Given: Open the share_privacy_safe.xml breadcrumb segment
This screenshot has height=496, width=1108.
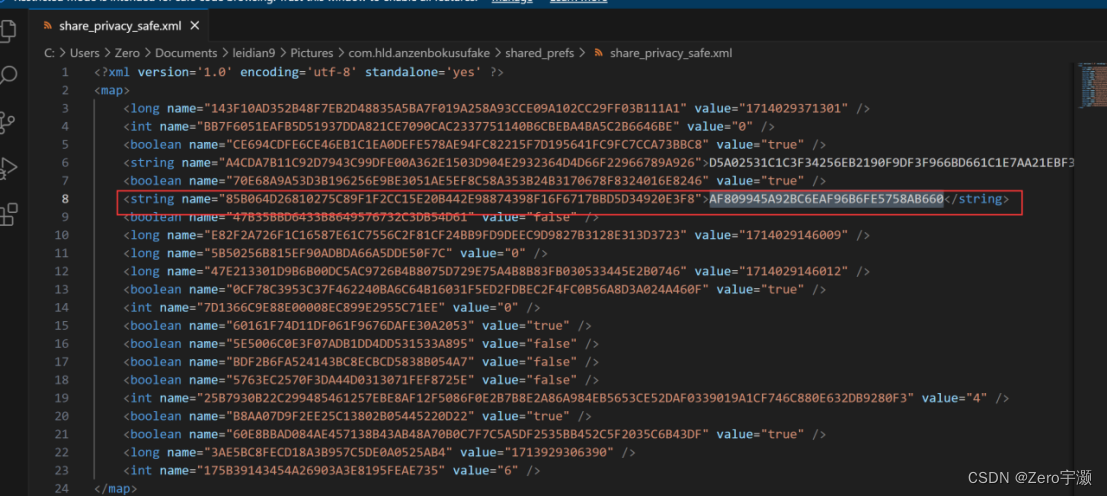Looking at the screenshot, I should tap(671, 53).
